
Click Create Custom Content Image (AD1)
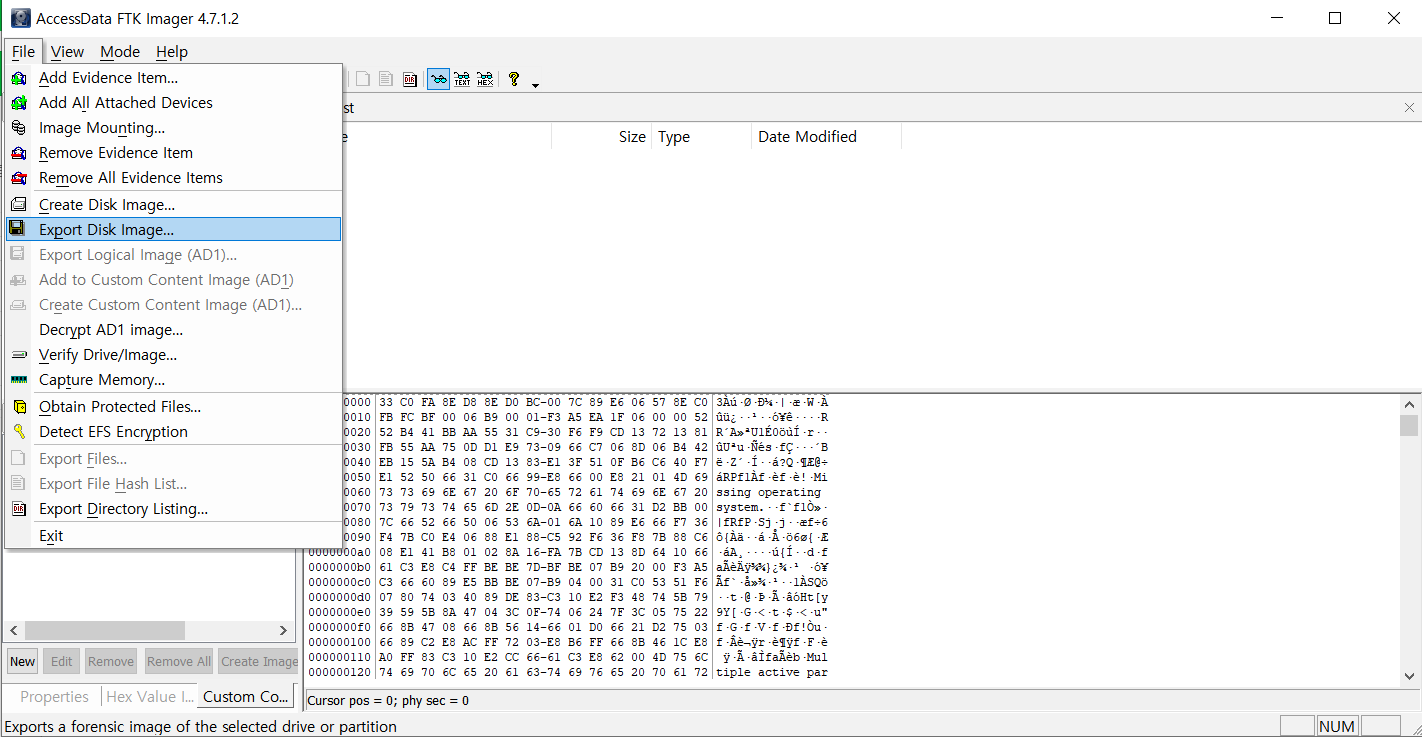pyautogui.click(x=174, y=304)
